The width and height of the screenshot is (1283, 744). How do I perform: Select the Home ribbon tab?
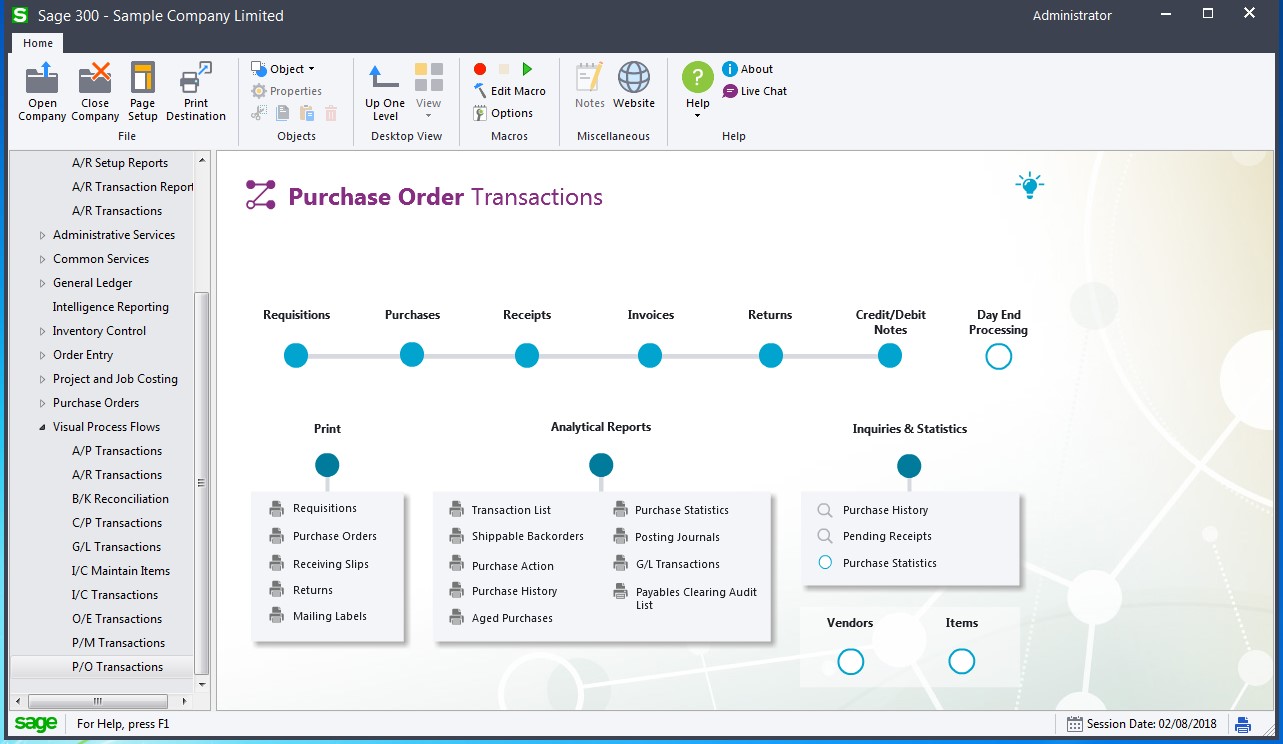coord(38,43)
